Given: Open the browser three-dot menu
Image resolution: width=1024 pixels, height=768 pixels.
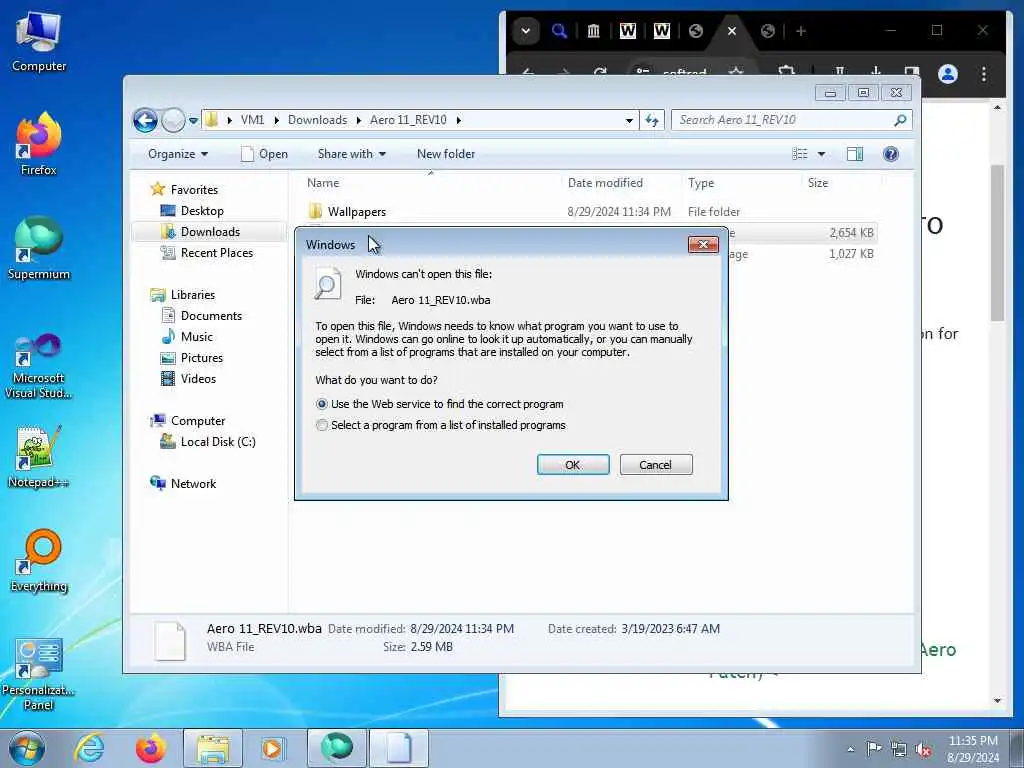Looking at the screenshot, I should [984, 74].
